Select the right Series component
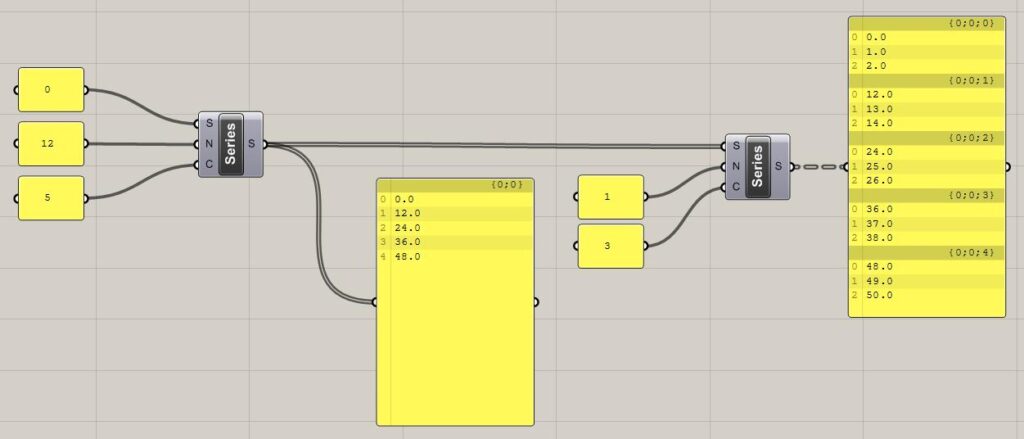This screenshot has width=1024, height=439. point(758,167)
